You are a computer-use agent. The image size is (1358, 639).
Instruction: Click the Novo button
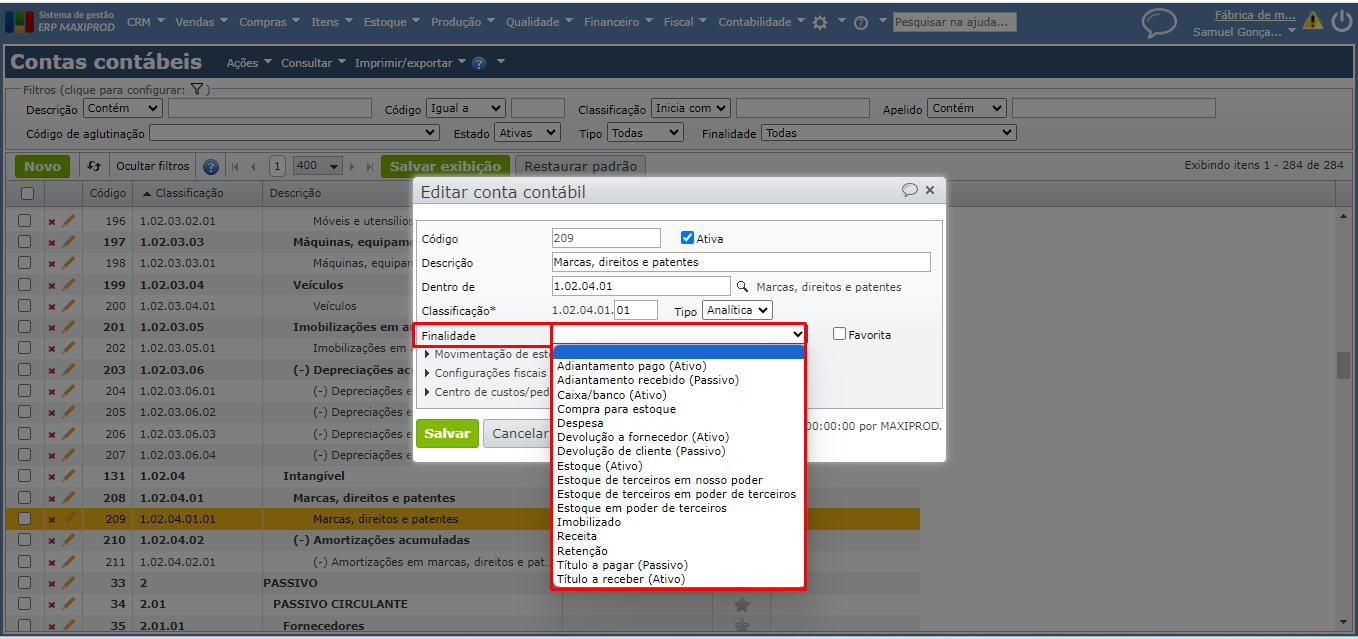coord(43,167)
